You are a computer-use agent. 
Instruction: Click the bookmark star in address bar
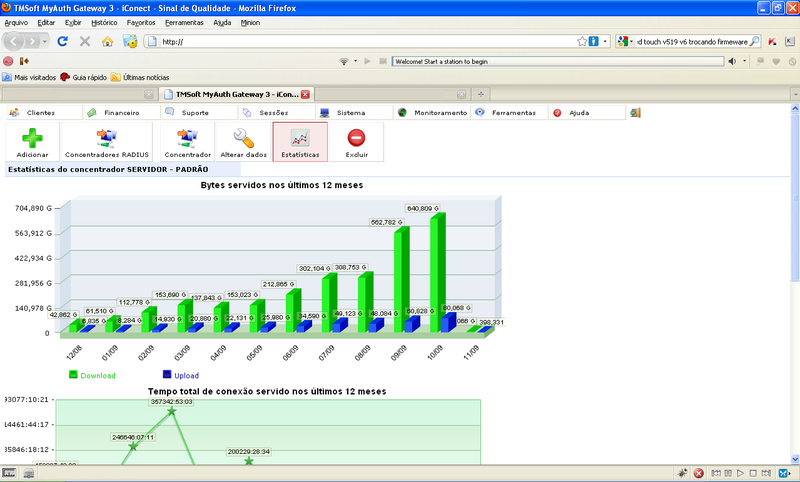click(582, 41)
